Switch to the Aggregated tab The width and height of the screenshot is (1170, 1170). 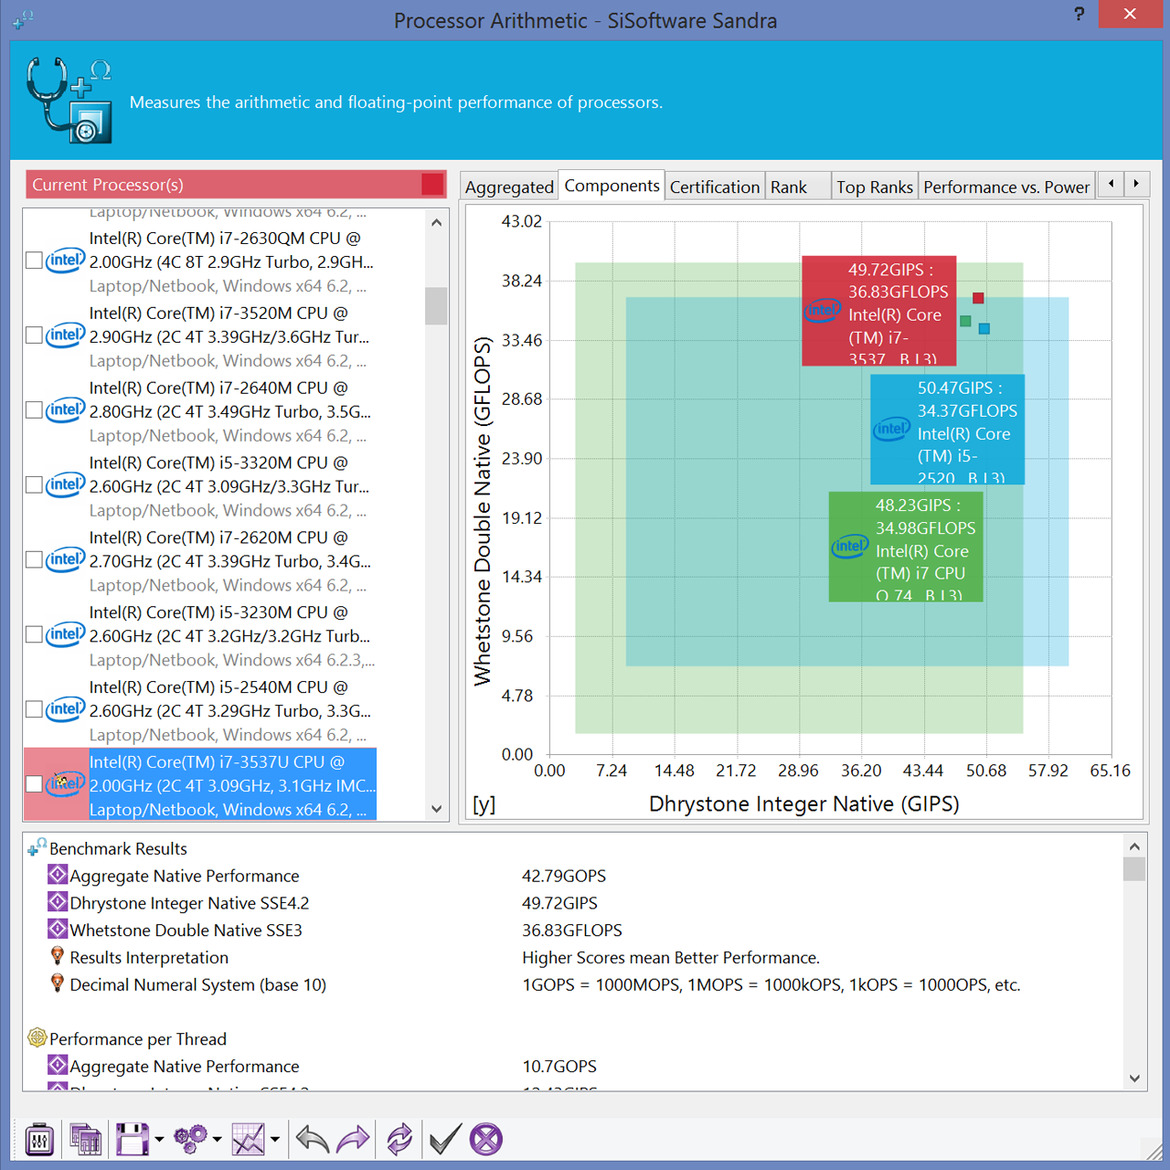pyautogui.click(x=509, y=187)
